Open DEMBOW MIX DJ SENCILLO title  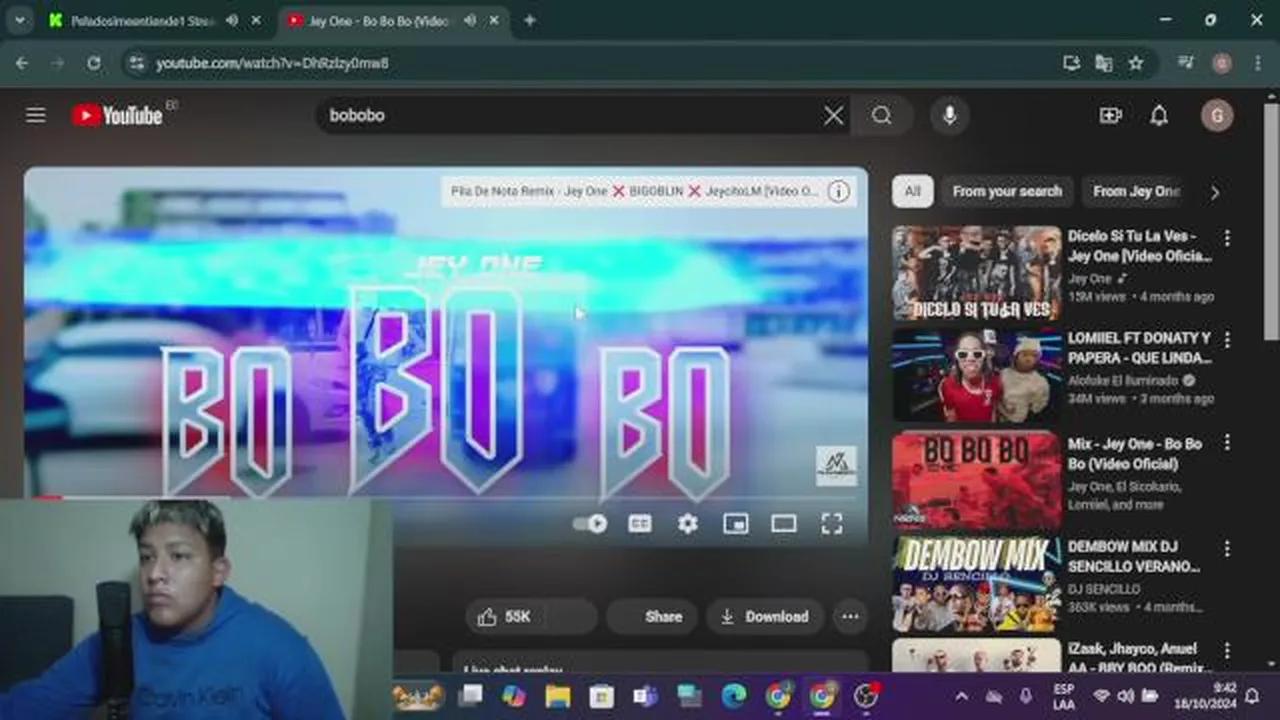(1134, 556)
